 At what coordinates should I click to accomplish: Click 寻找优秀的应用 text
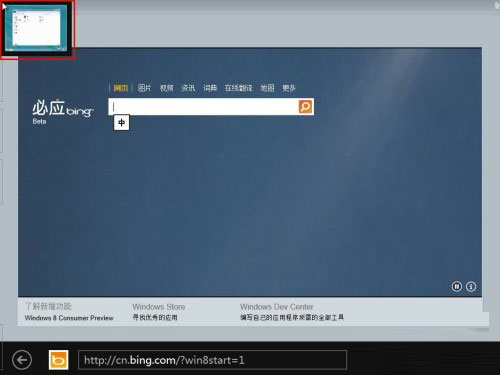point(155,318)
